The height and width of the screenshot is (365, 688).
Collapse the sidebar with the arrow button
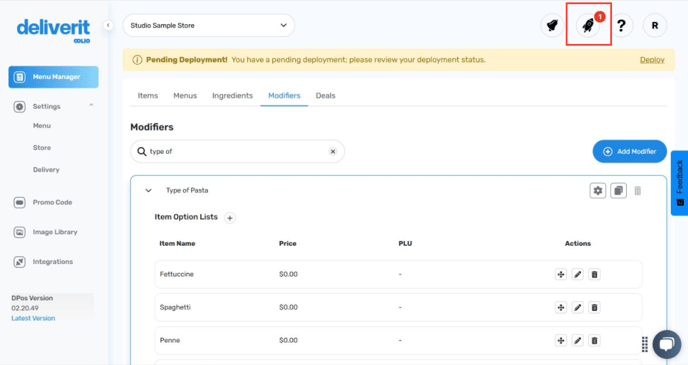pos(108,25)
